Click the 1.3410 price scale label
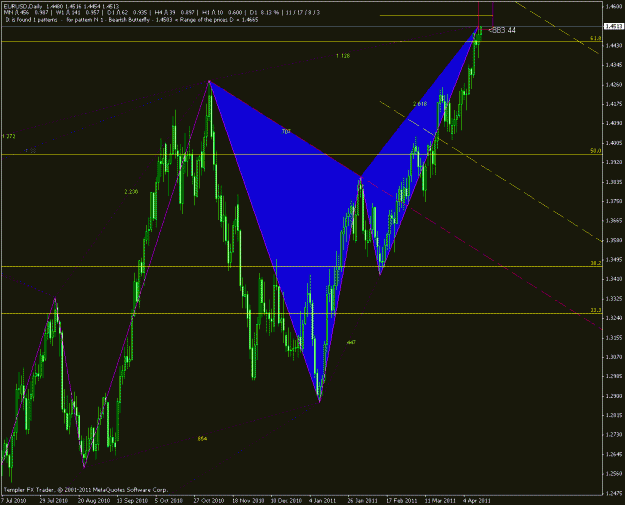 [614, 279]
